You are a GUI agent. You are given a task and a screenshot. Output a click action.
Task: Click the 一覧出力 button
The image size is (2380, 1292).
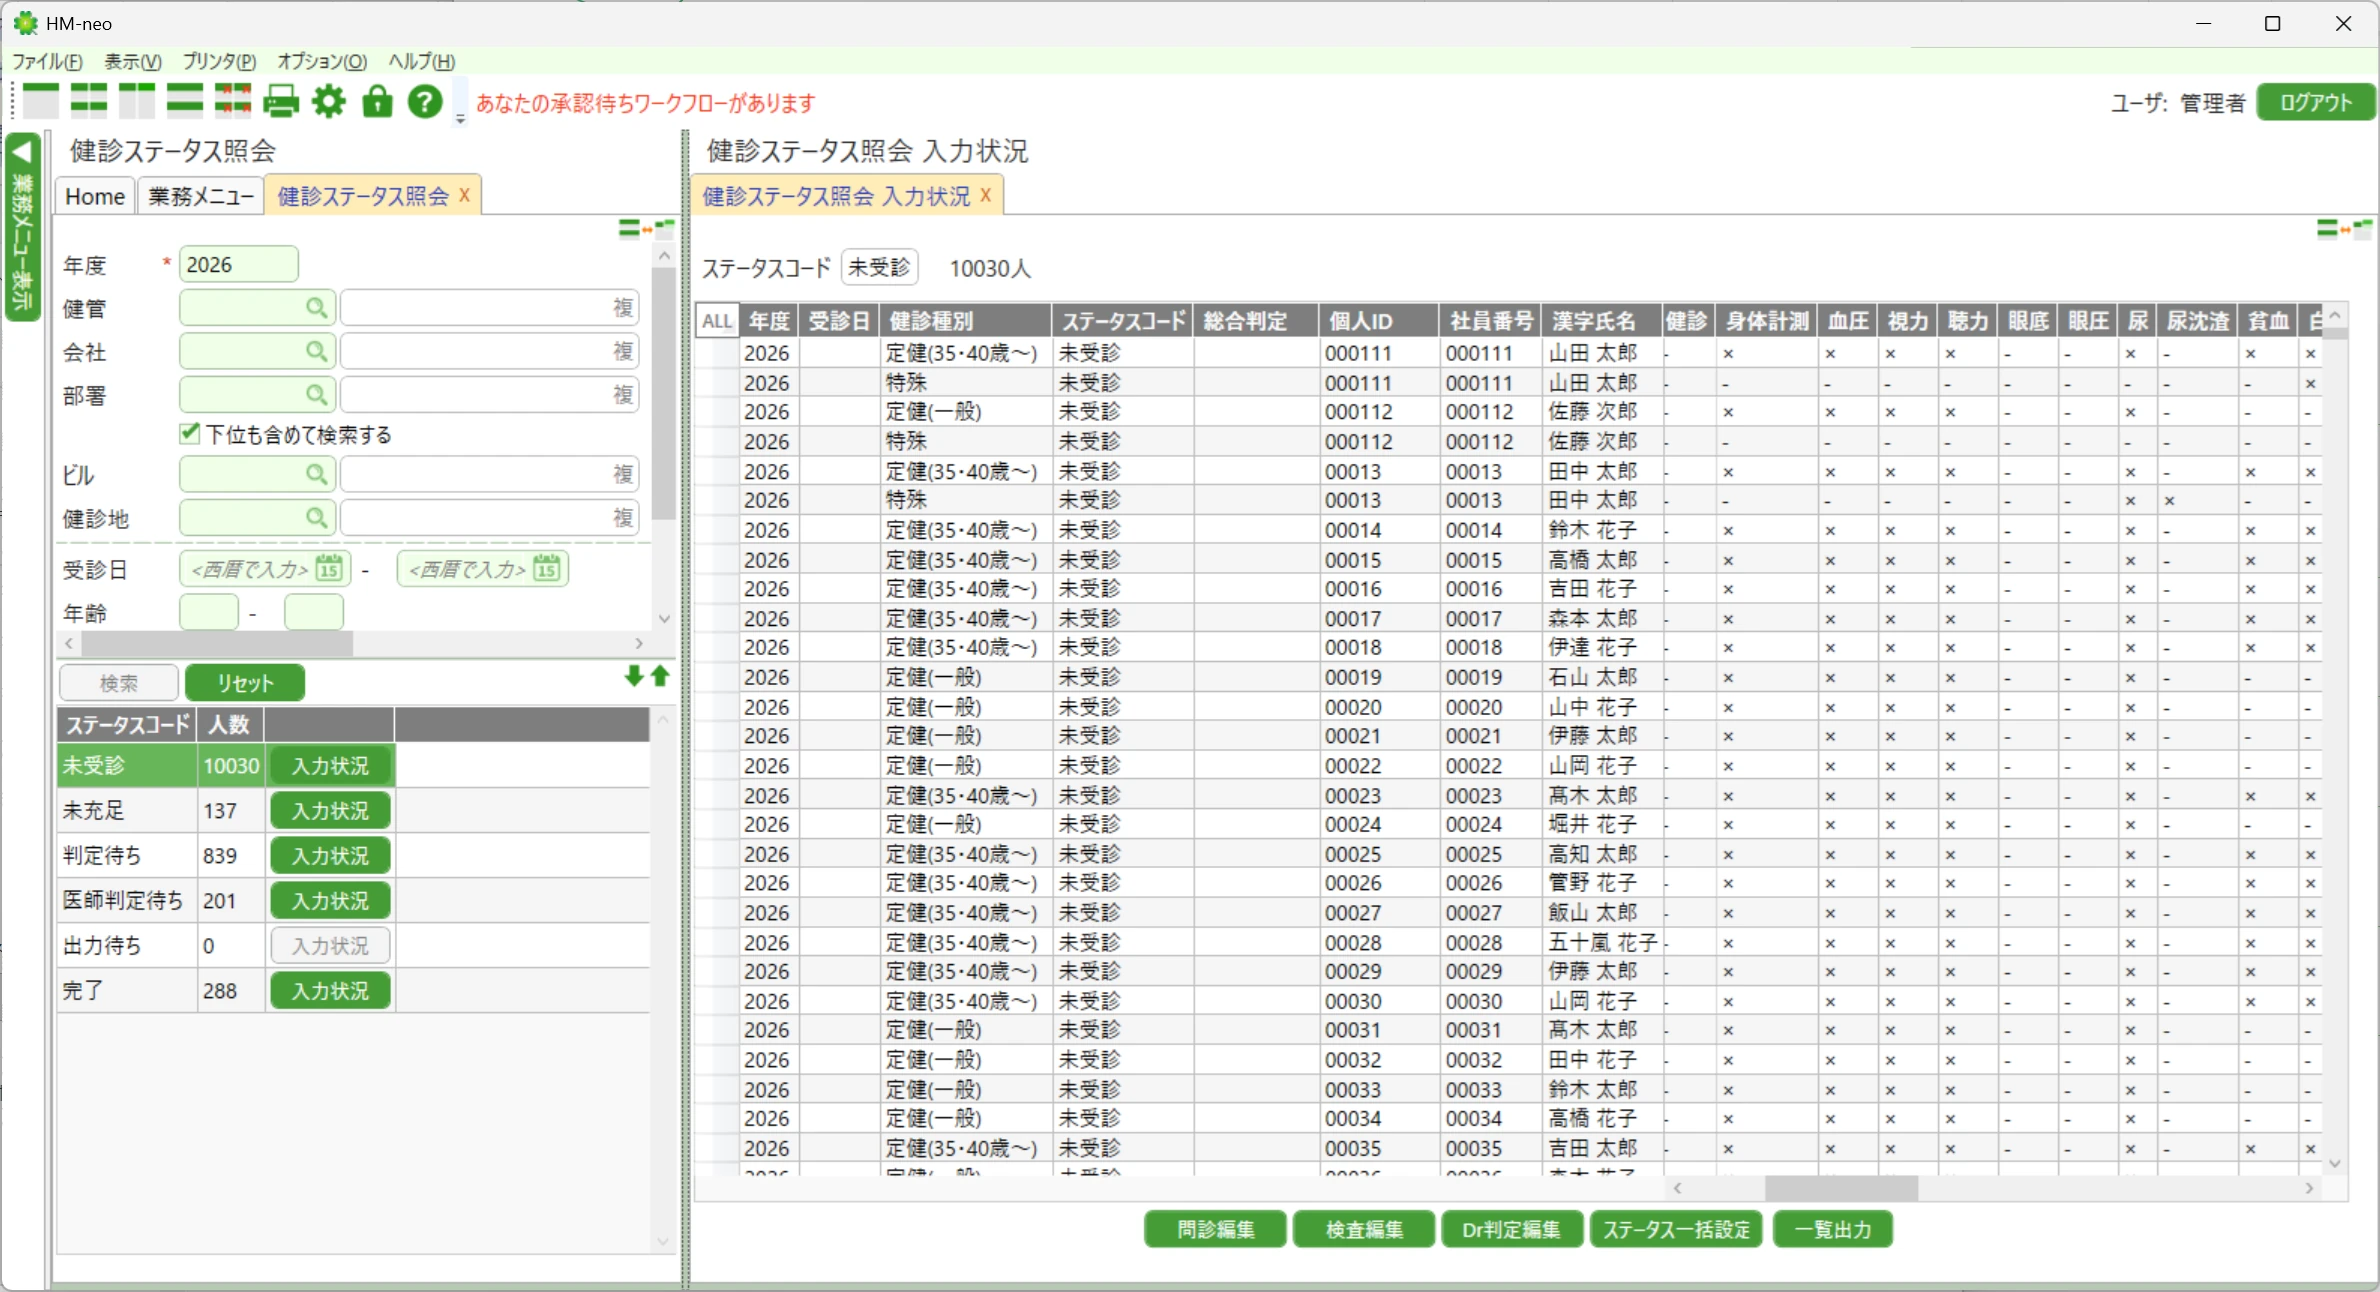1833,1229
